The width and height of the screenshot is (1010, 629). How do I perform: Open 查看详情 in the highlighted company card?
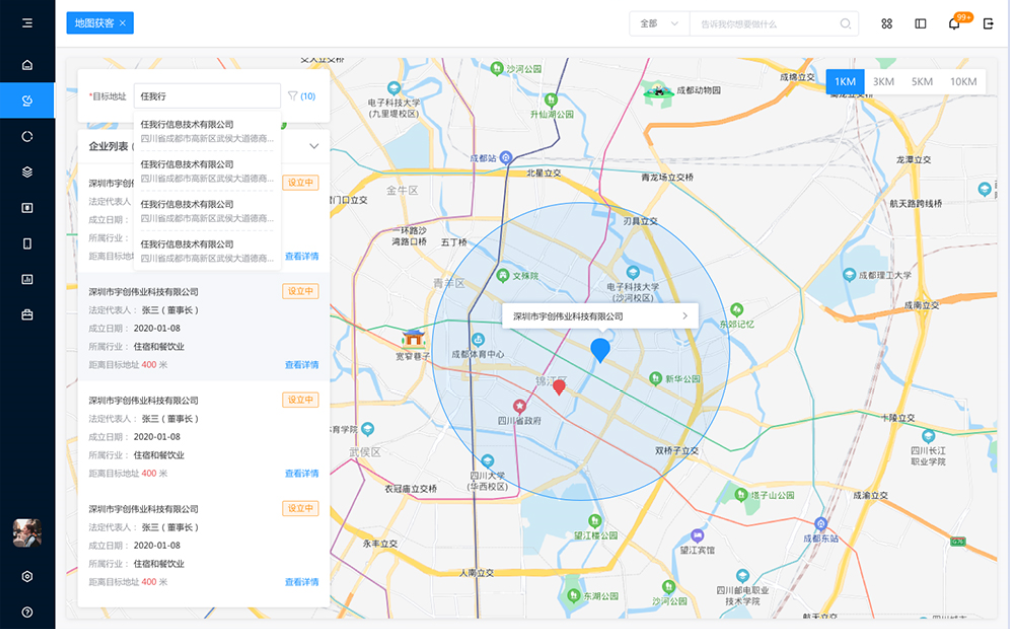[301, 364]
